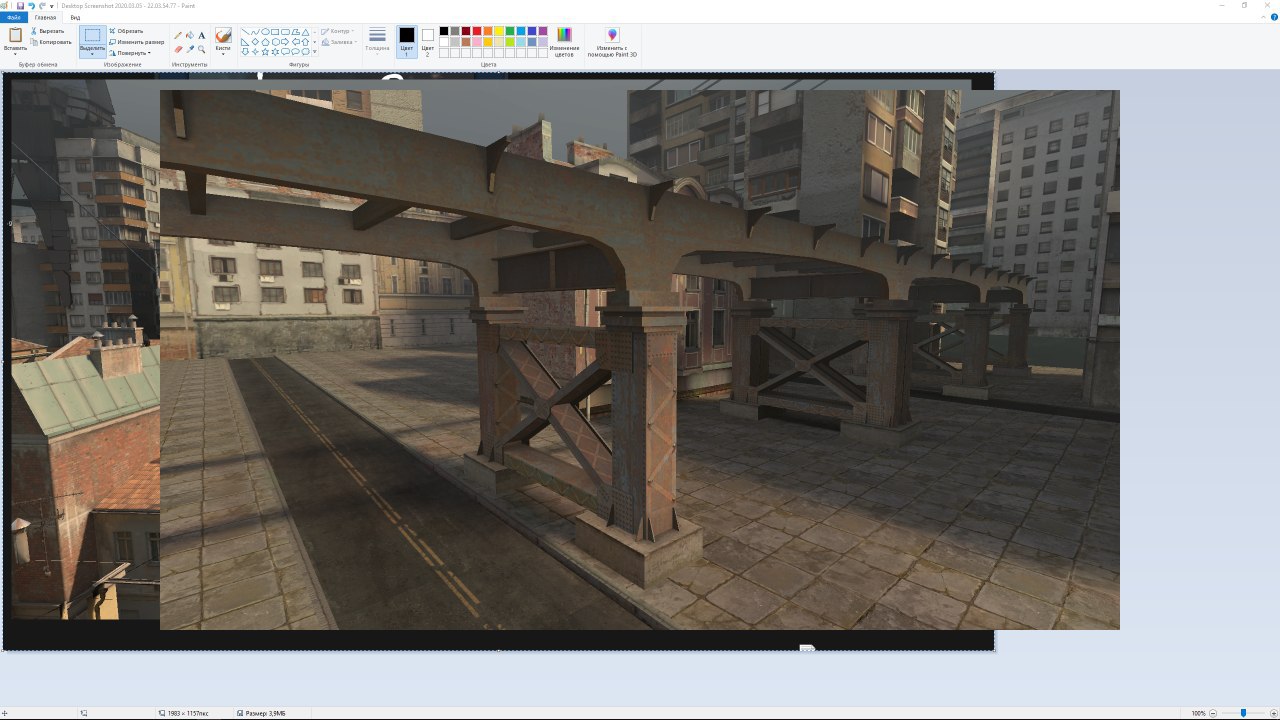Open the Заливка (Fill) dropdown

(338, 42)
